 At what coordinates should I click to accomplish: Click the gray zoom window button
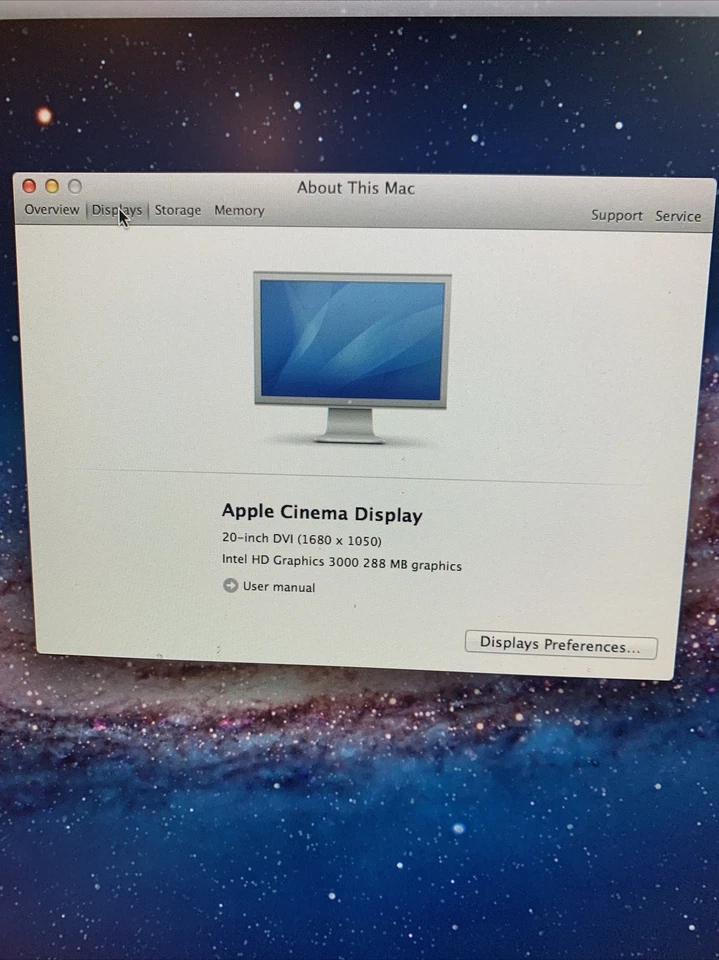75,186
